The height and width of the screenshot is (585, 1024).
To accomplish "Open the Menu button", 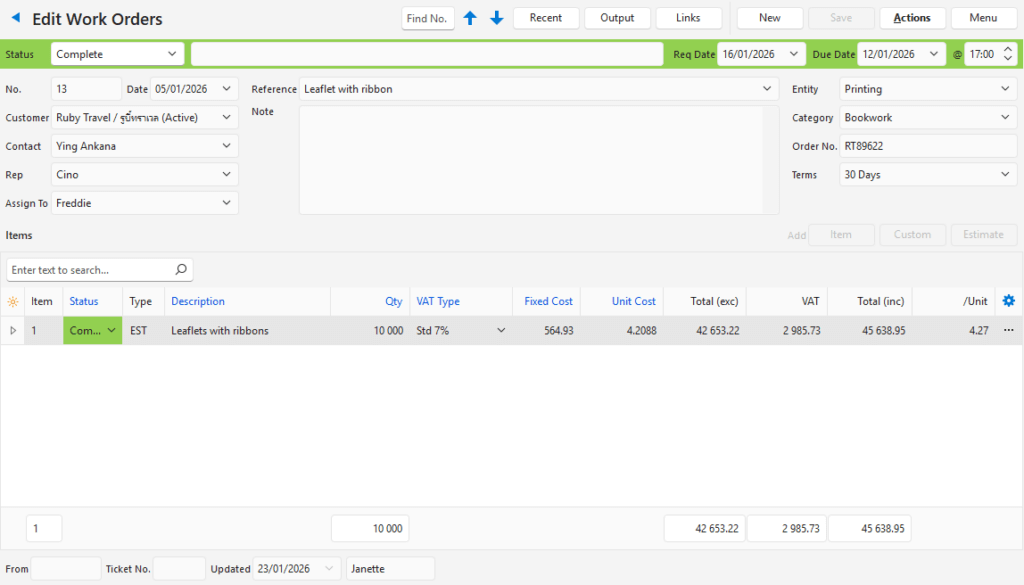I will [983, 18].
